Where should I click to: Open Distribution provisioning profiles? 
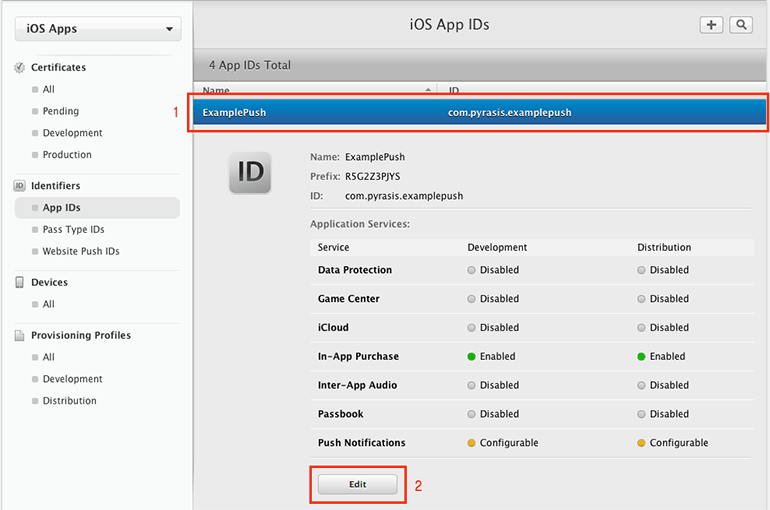[69, 401]
